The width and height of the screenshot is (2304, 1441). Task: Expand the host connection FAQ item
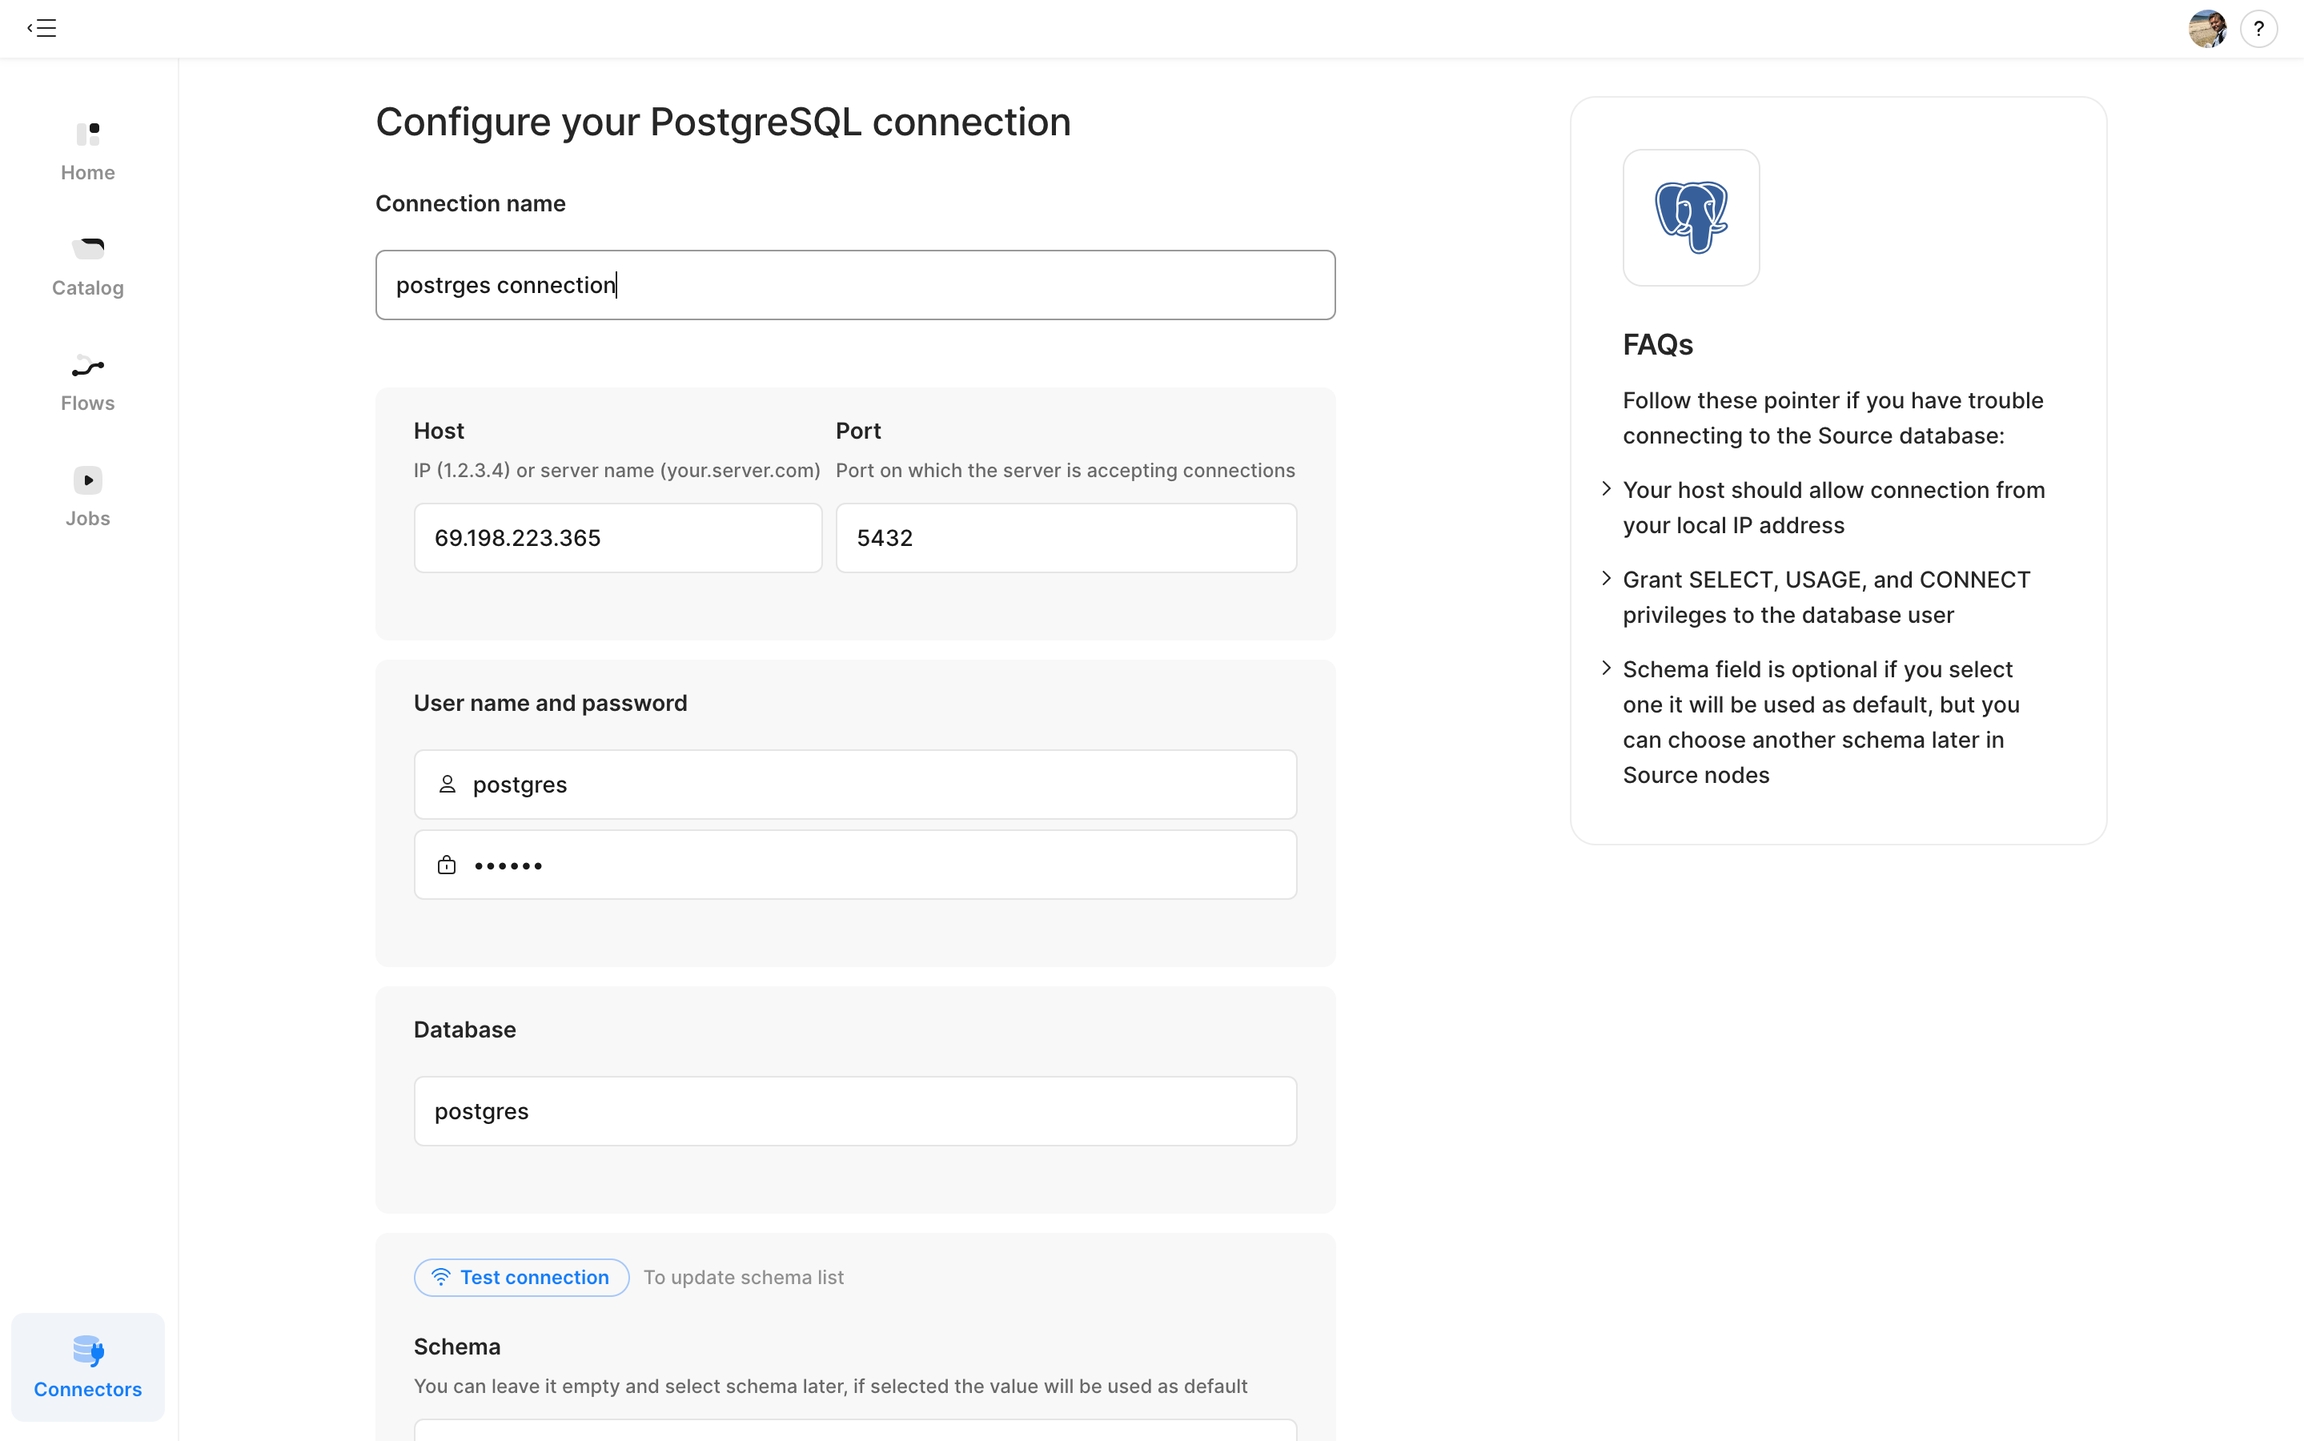click(1606, 489)
